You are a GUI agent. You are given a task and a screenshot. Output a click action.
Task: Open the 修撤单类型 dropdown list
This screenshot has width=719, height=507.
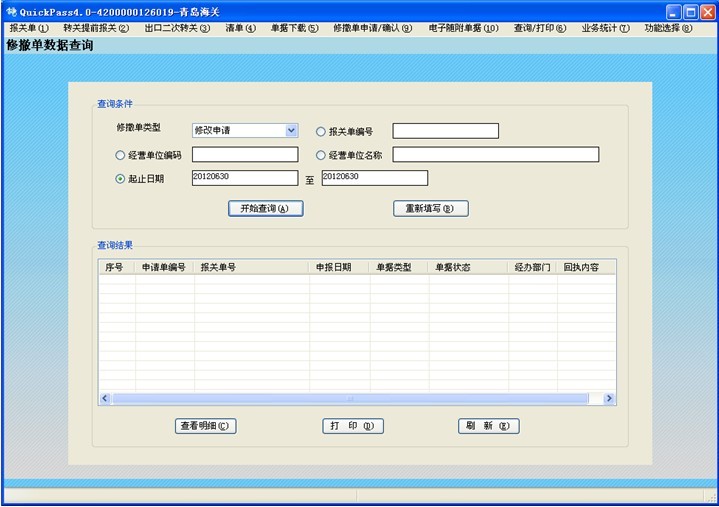point(291,131)
